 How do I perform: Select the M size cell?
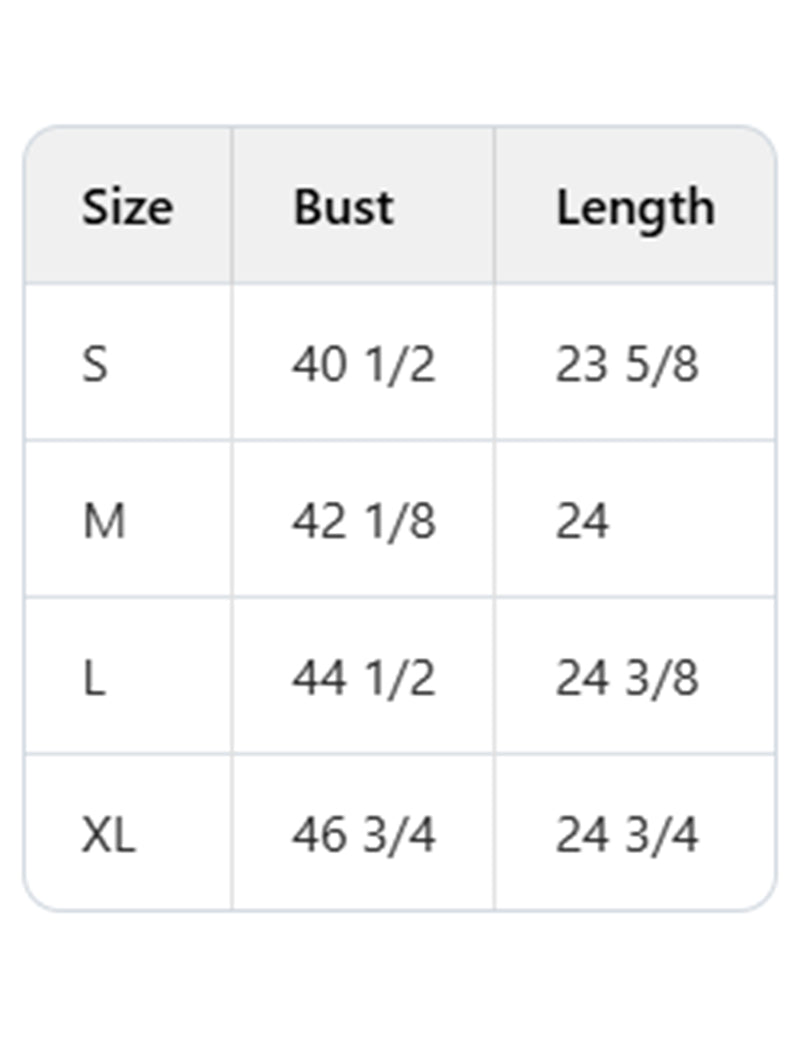(103, 521)
